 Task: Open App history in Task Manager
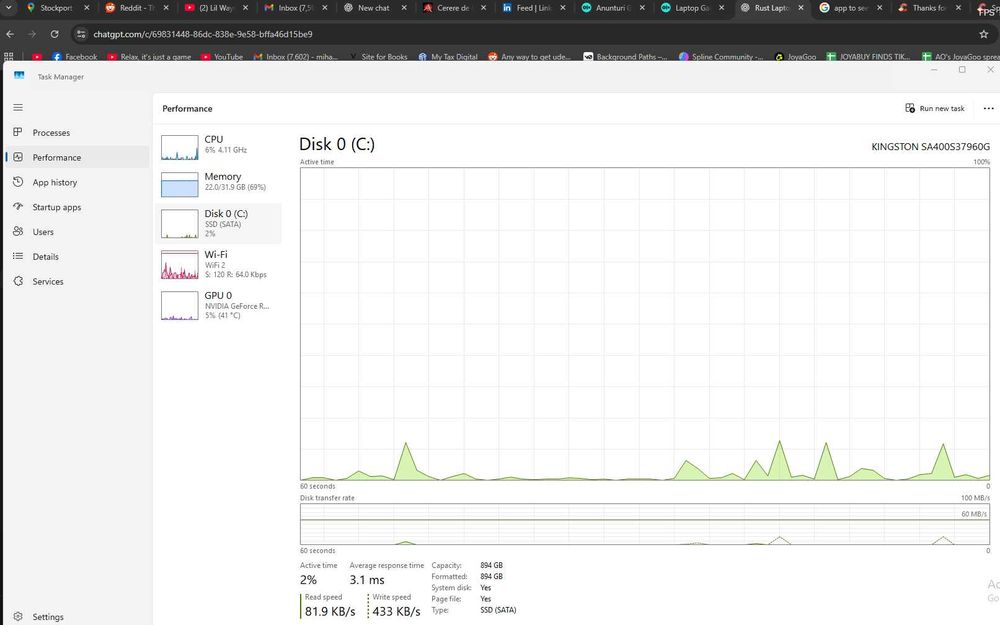77,182
